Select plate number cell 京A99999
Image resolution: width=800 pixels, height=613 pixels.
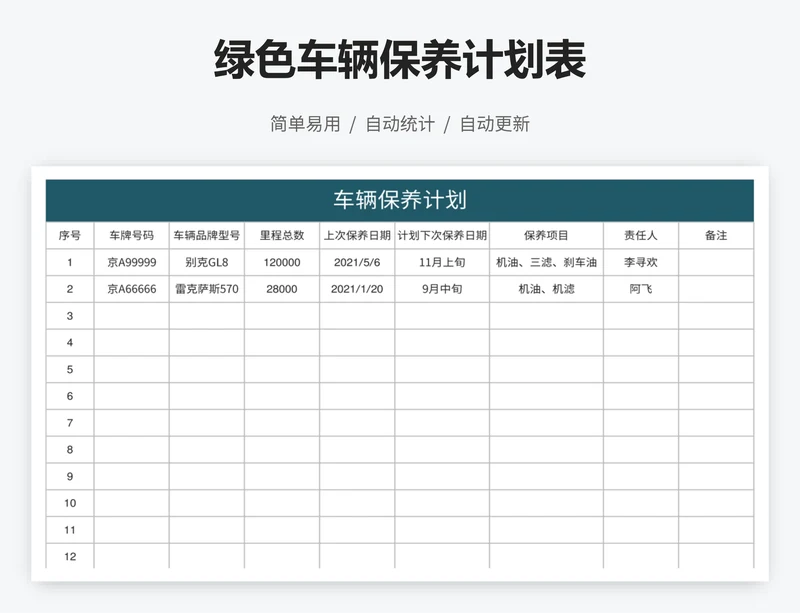pos(132,262)
